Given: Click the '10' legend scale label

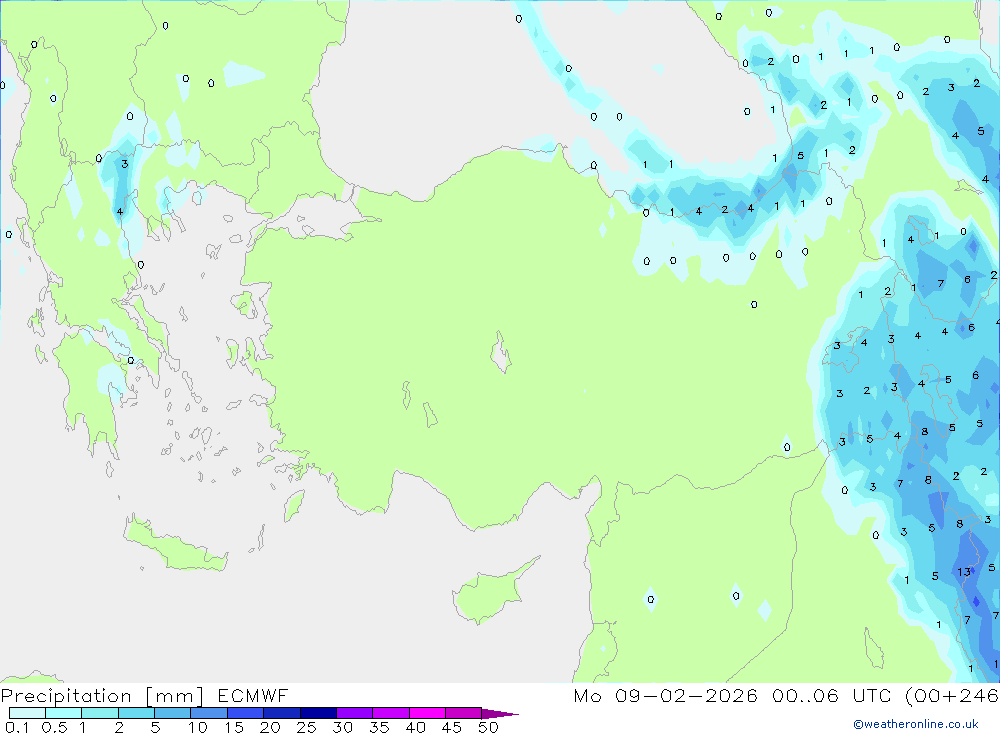Looking at the screenshot, I should click(198, 727).
